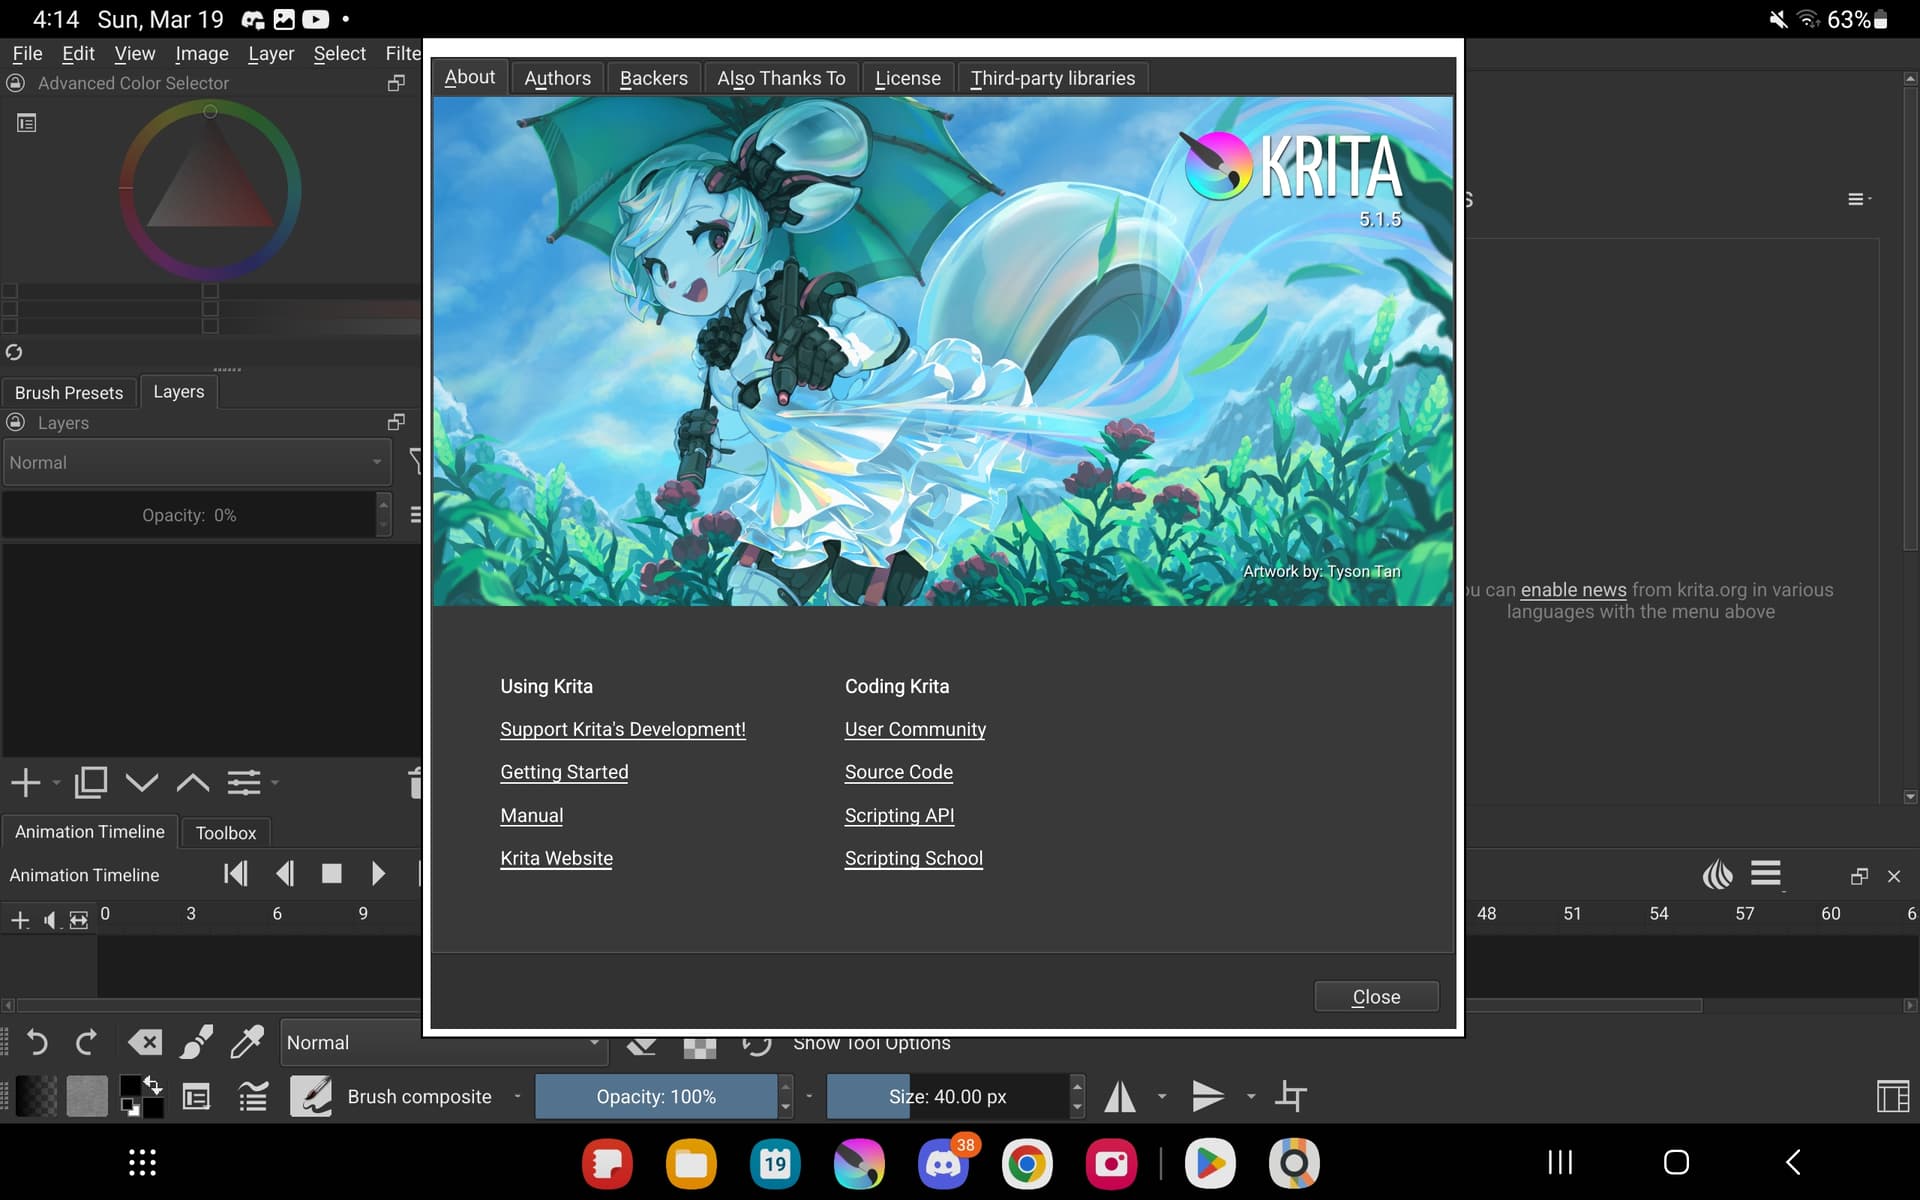Screen dimensions: 1920x1200
Task: Open the License tab in About dialog
Action: pos(908,78)
